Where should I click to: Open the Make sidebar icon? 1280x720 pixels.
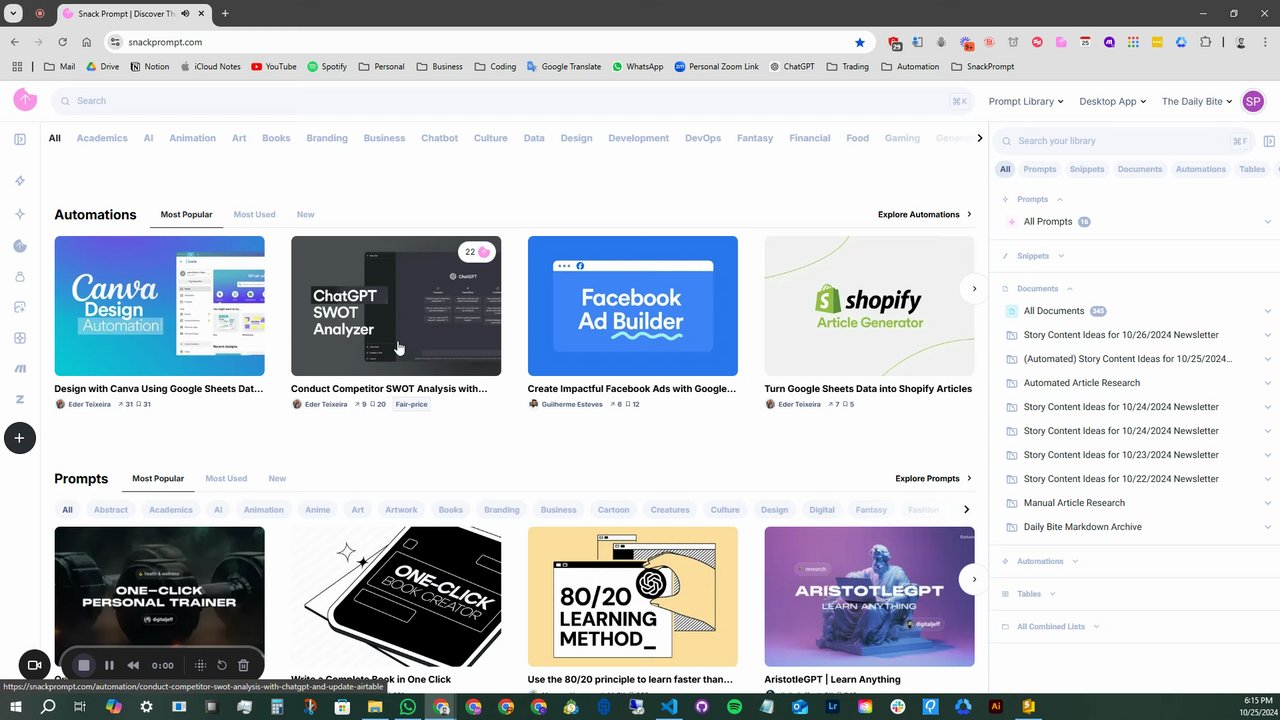click(20, 368)
